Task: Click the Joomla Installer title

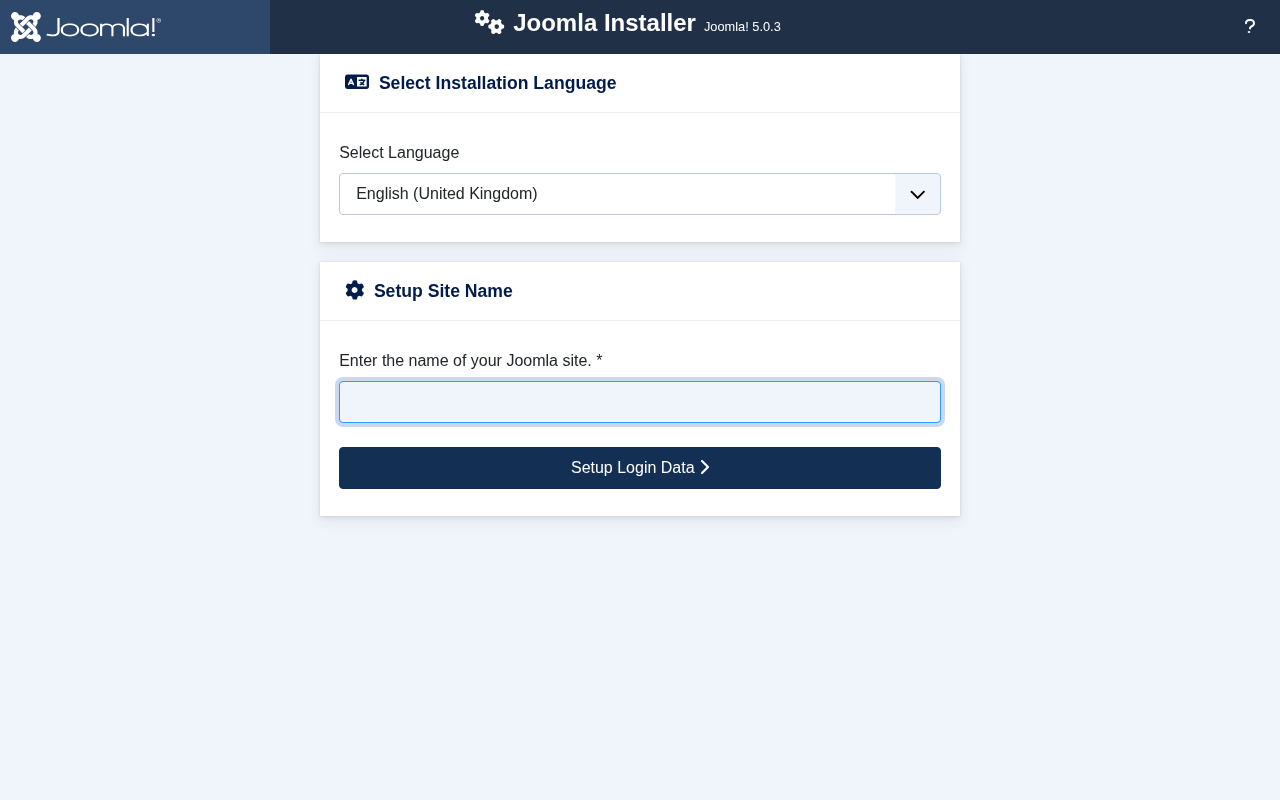Action: 604,23
